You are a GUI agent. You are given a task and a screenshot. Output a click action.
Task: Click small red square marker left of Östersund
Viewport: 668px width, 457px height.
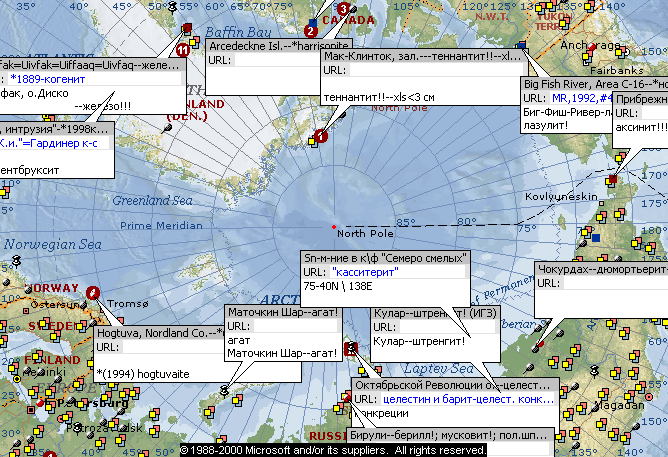[x=26, y=311]
